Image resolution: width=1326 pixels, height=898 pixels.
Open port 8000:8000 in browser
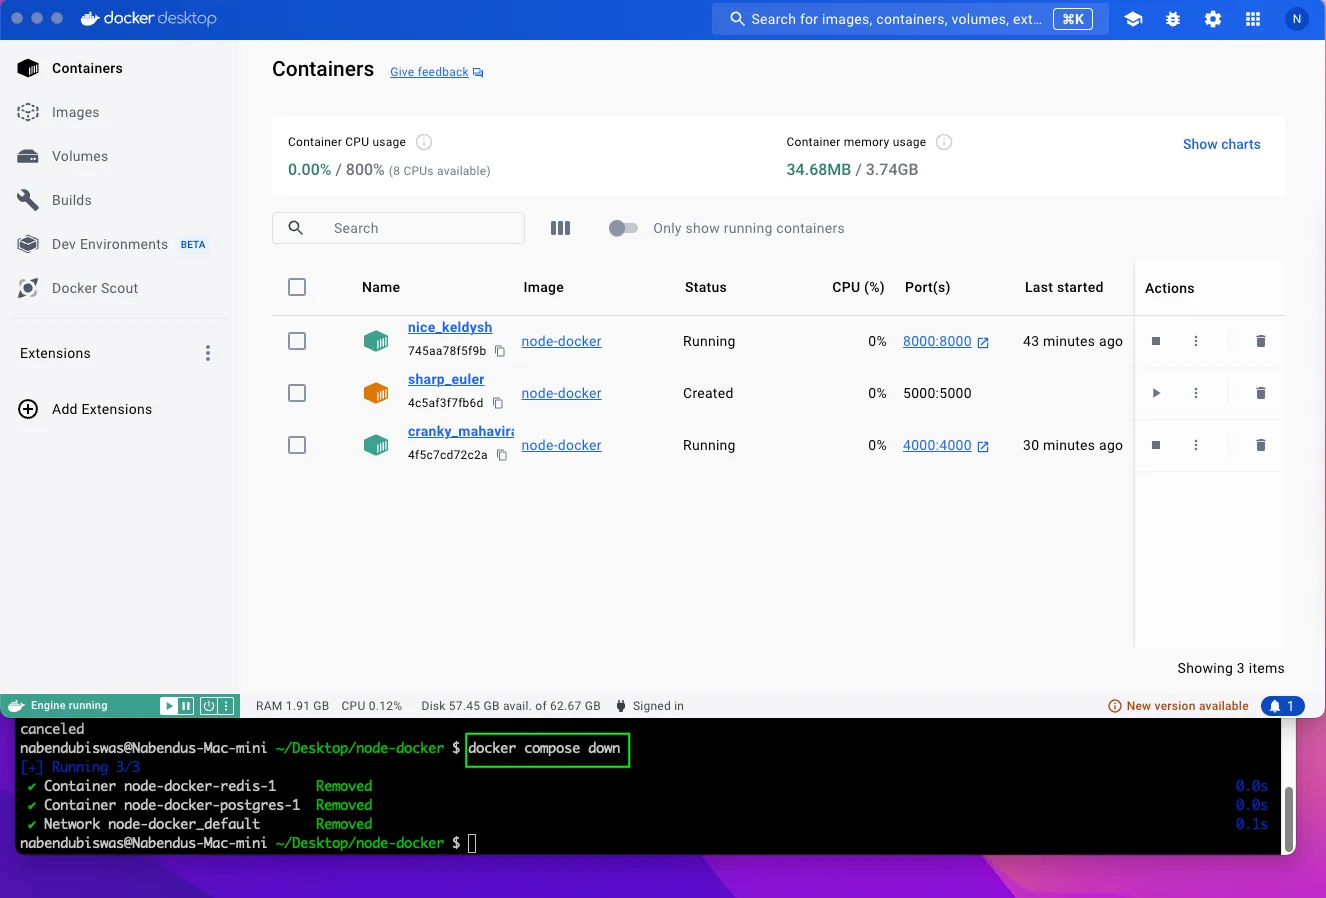pyautogui.click(x=946, y=341)
